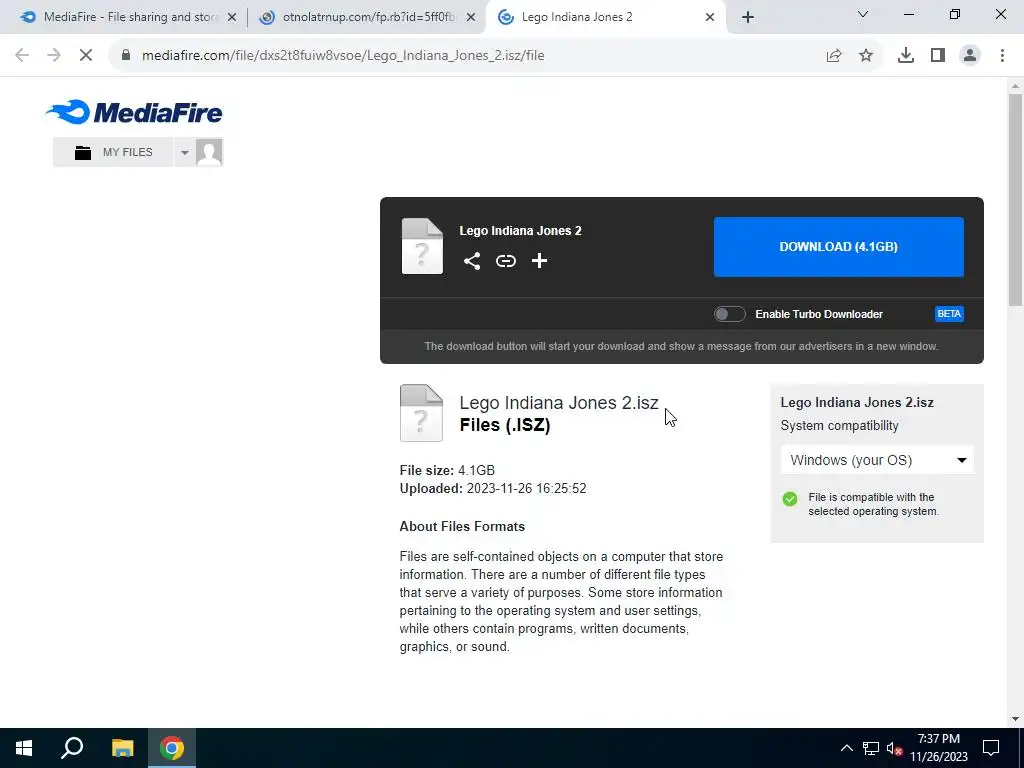This screenshot has width=1024, height=768.
Task: Open the tab search chevron
Action: coord(863,14)
